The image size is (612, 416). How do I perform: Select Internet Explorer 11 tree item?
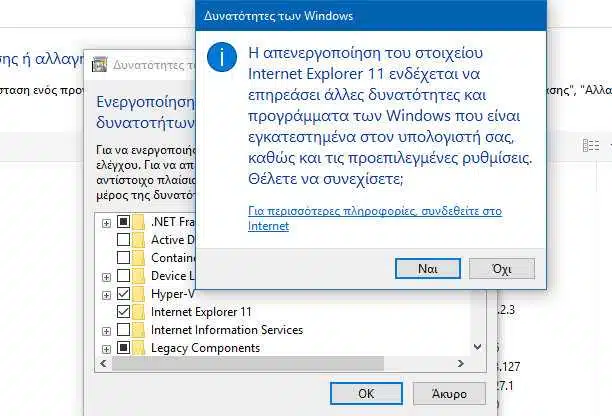click(x=201, y=312)
